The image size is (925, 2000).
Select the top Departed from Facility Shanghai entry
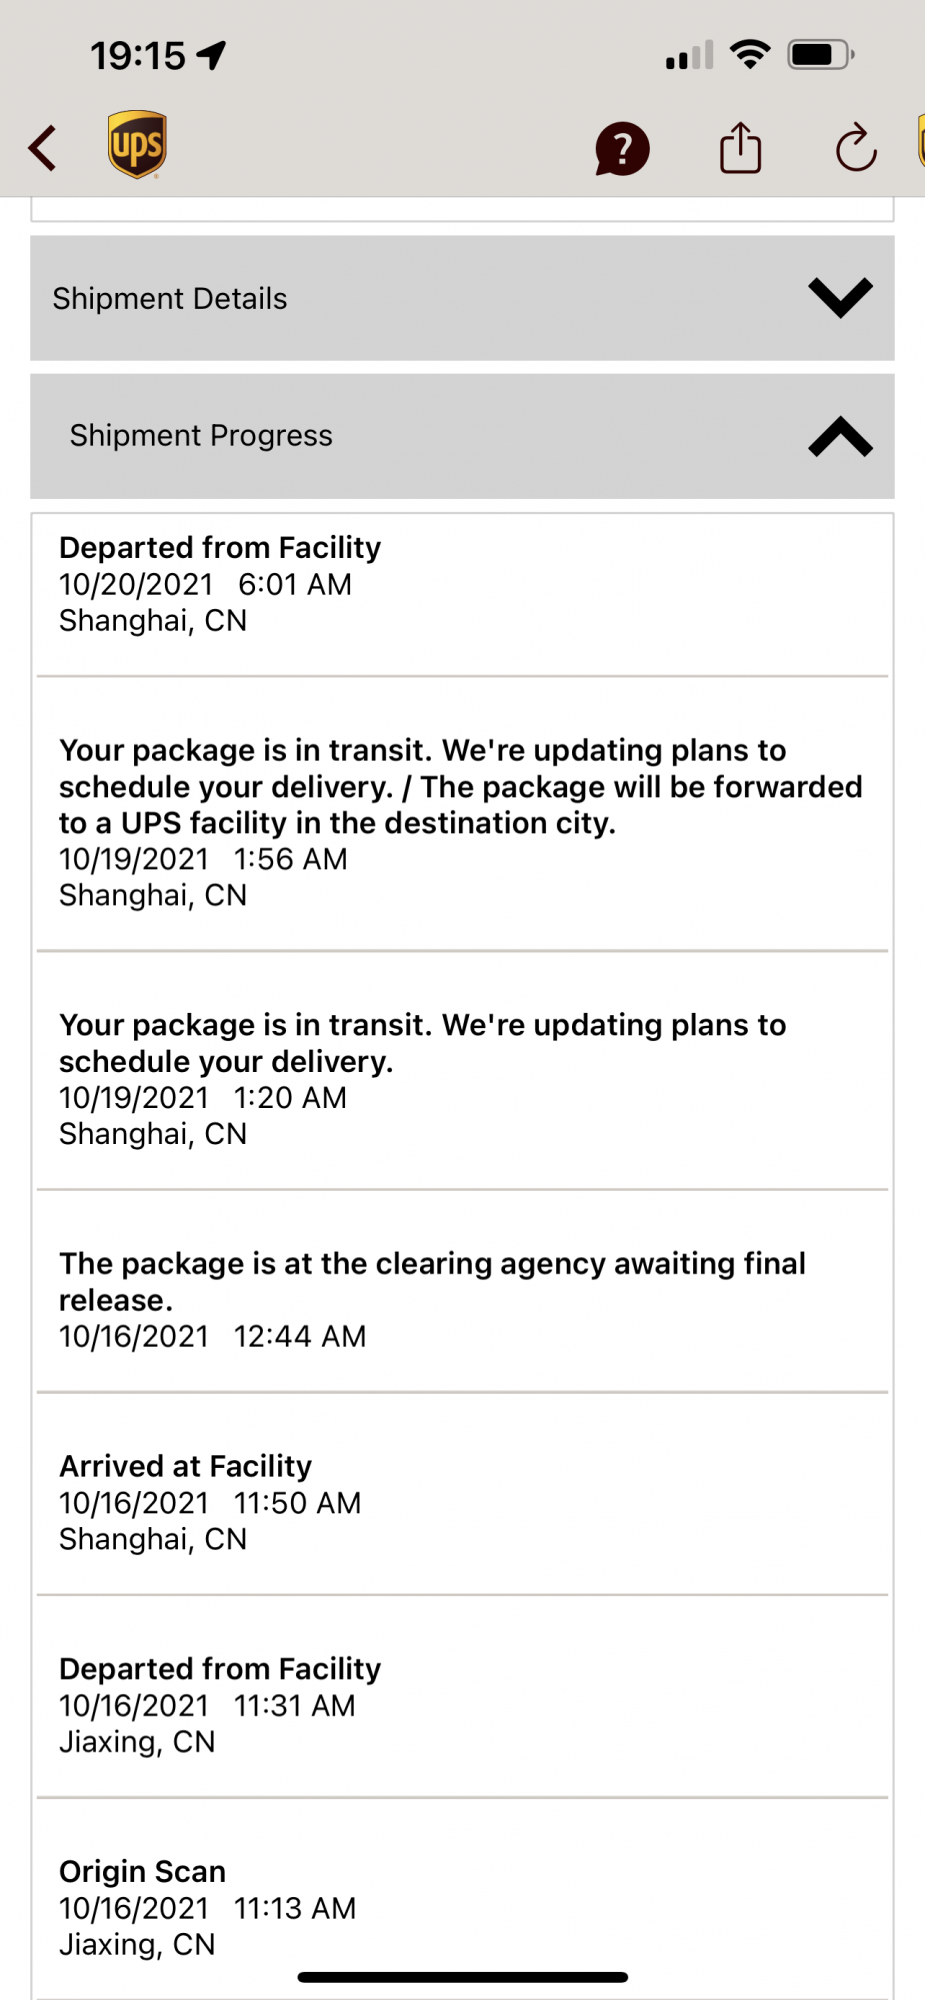point(220,584)
